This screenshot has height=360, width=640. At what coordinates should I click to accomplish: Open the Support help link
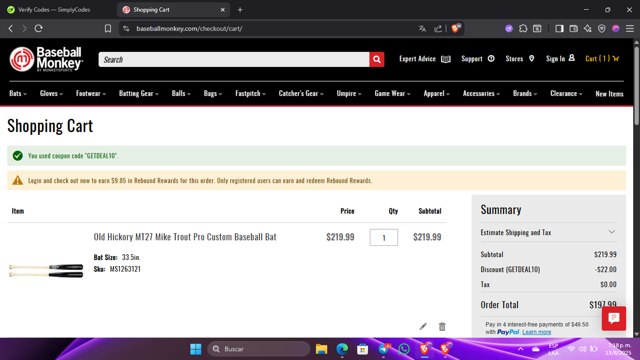tap(478, 59)
